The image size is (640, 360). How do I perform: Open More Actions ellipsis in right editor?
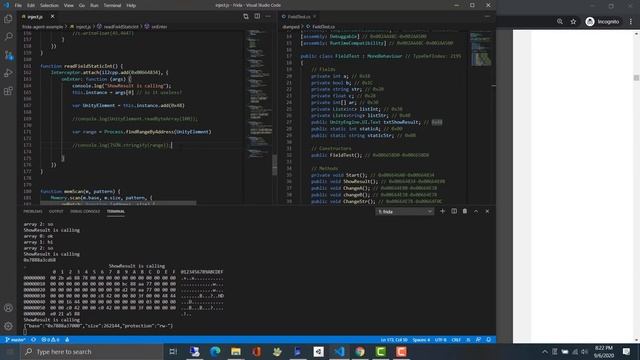click(487, 16)
